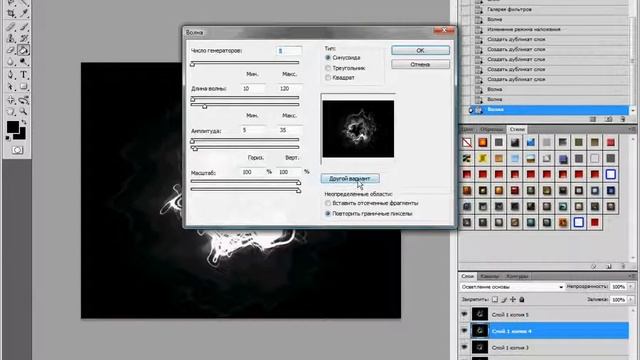The image size is (640, 360).
Task: Reset default foreground and background colors
Action: [x=8, y=138]
